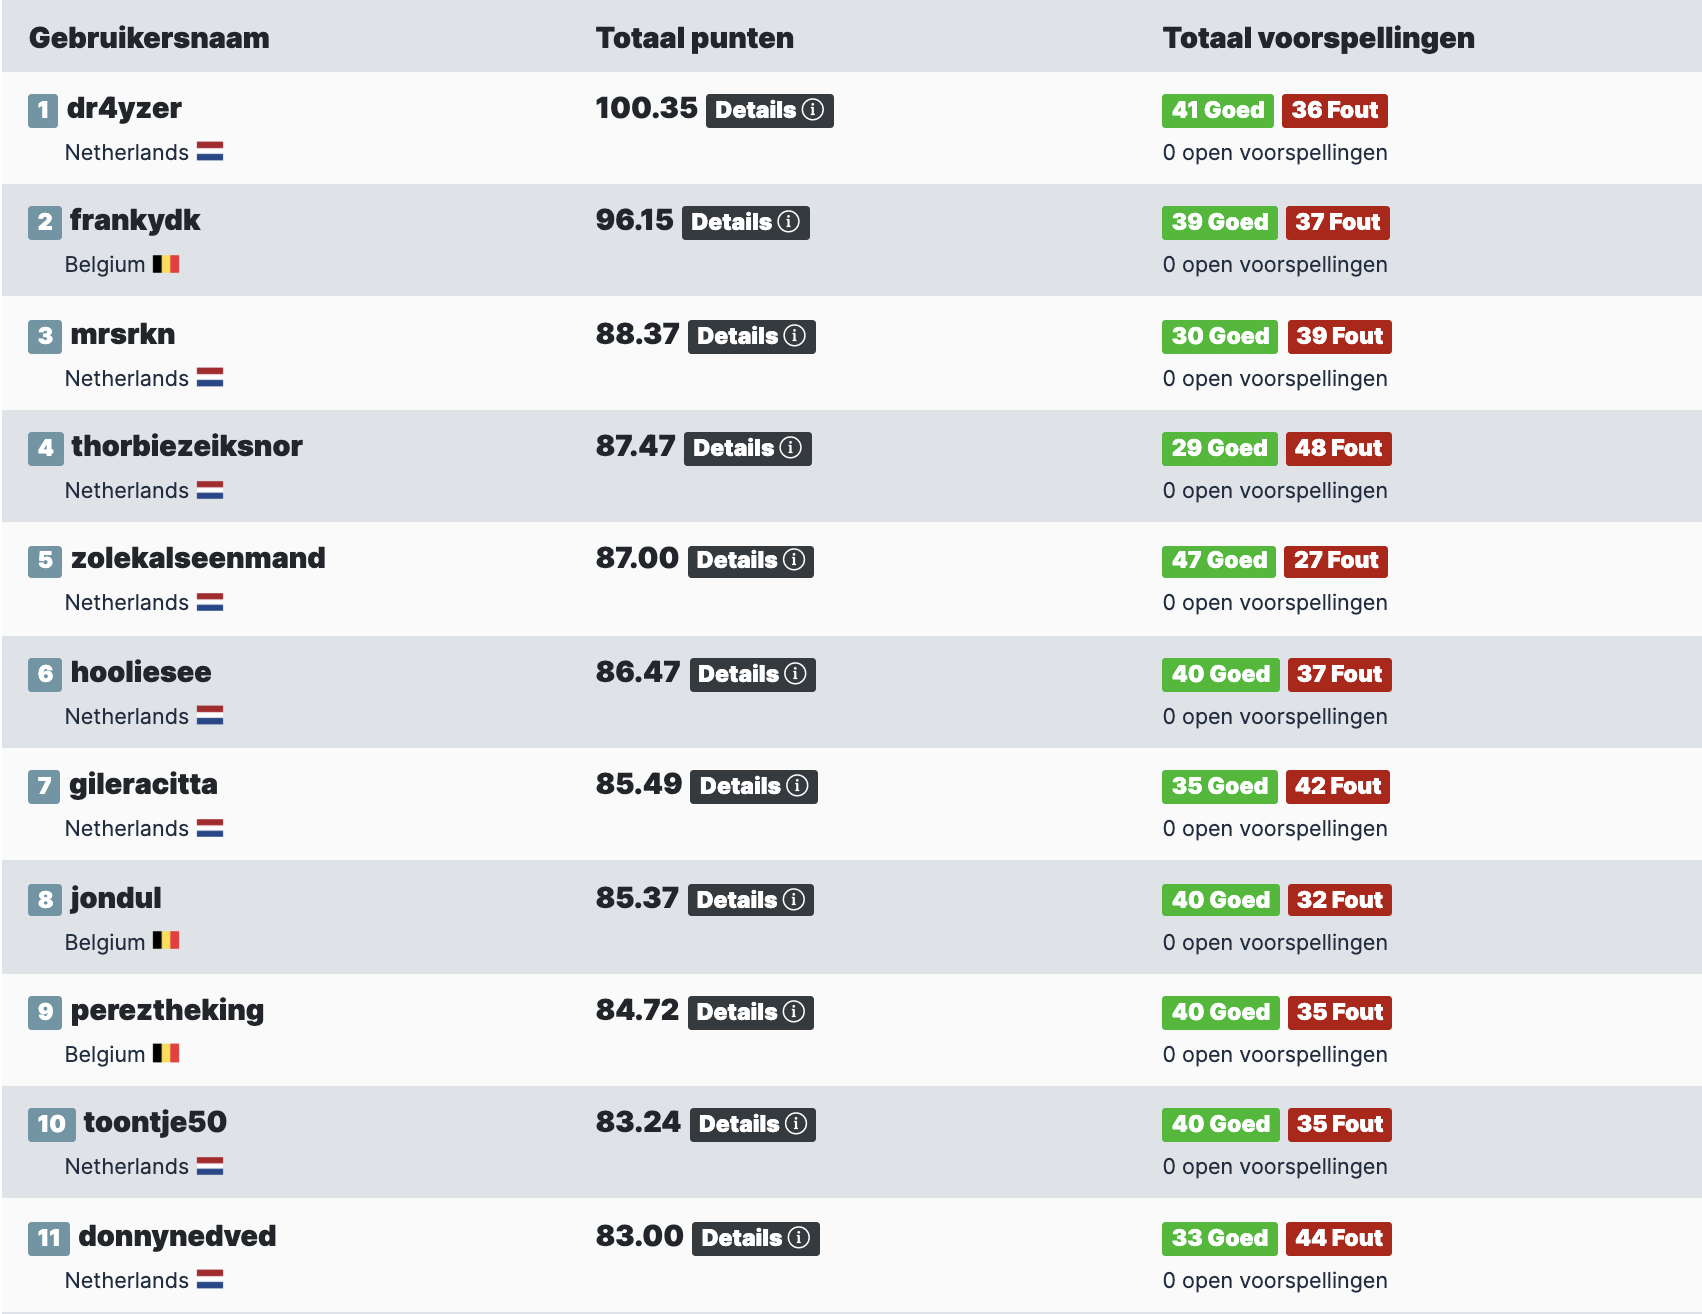This screenshot has height=1314, width=1702.
Task: Click the info icon in pereztheking's Details button
Action: coord(794,1012)
